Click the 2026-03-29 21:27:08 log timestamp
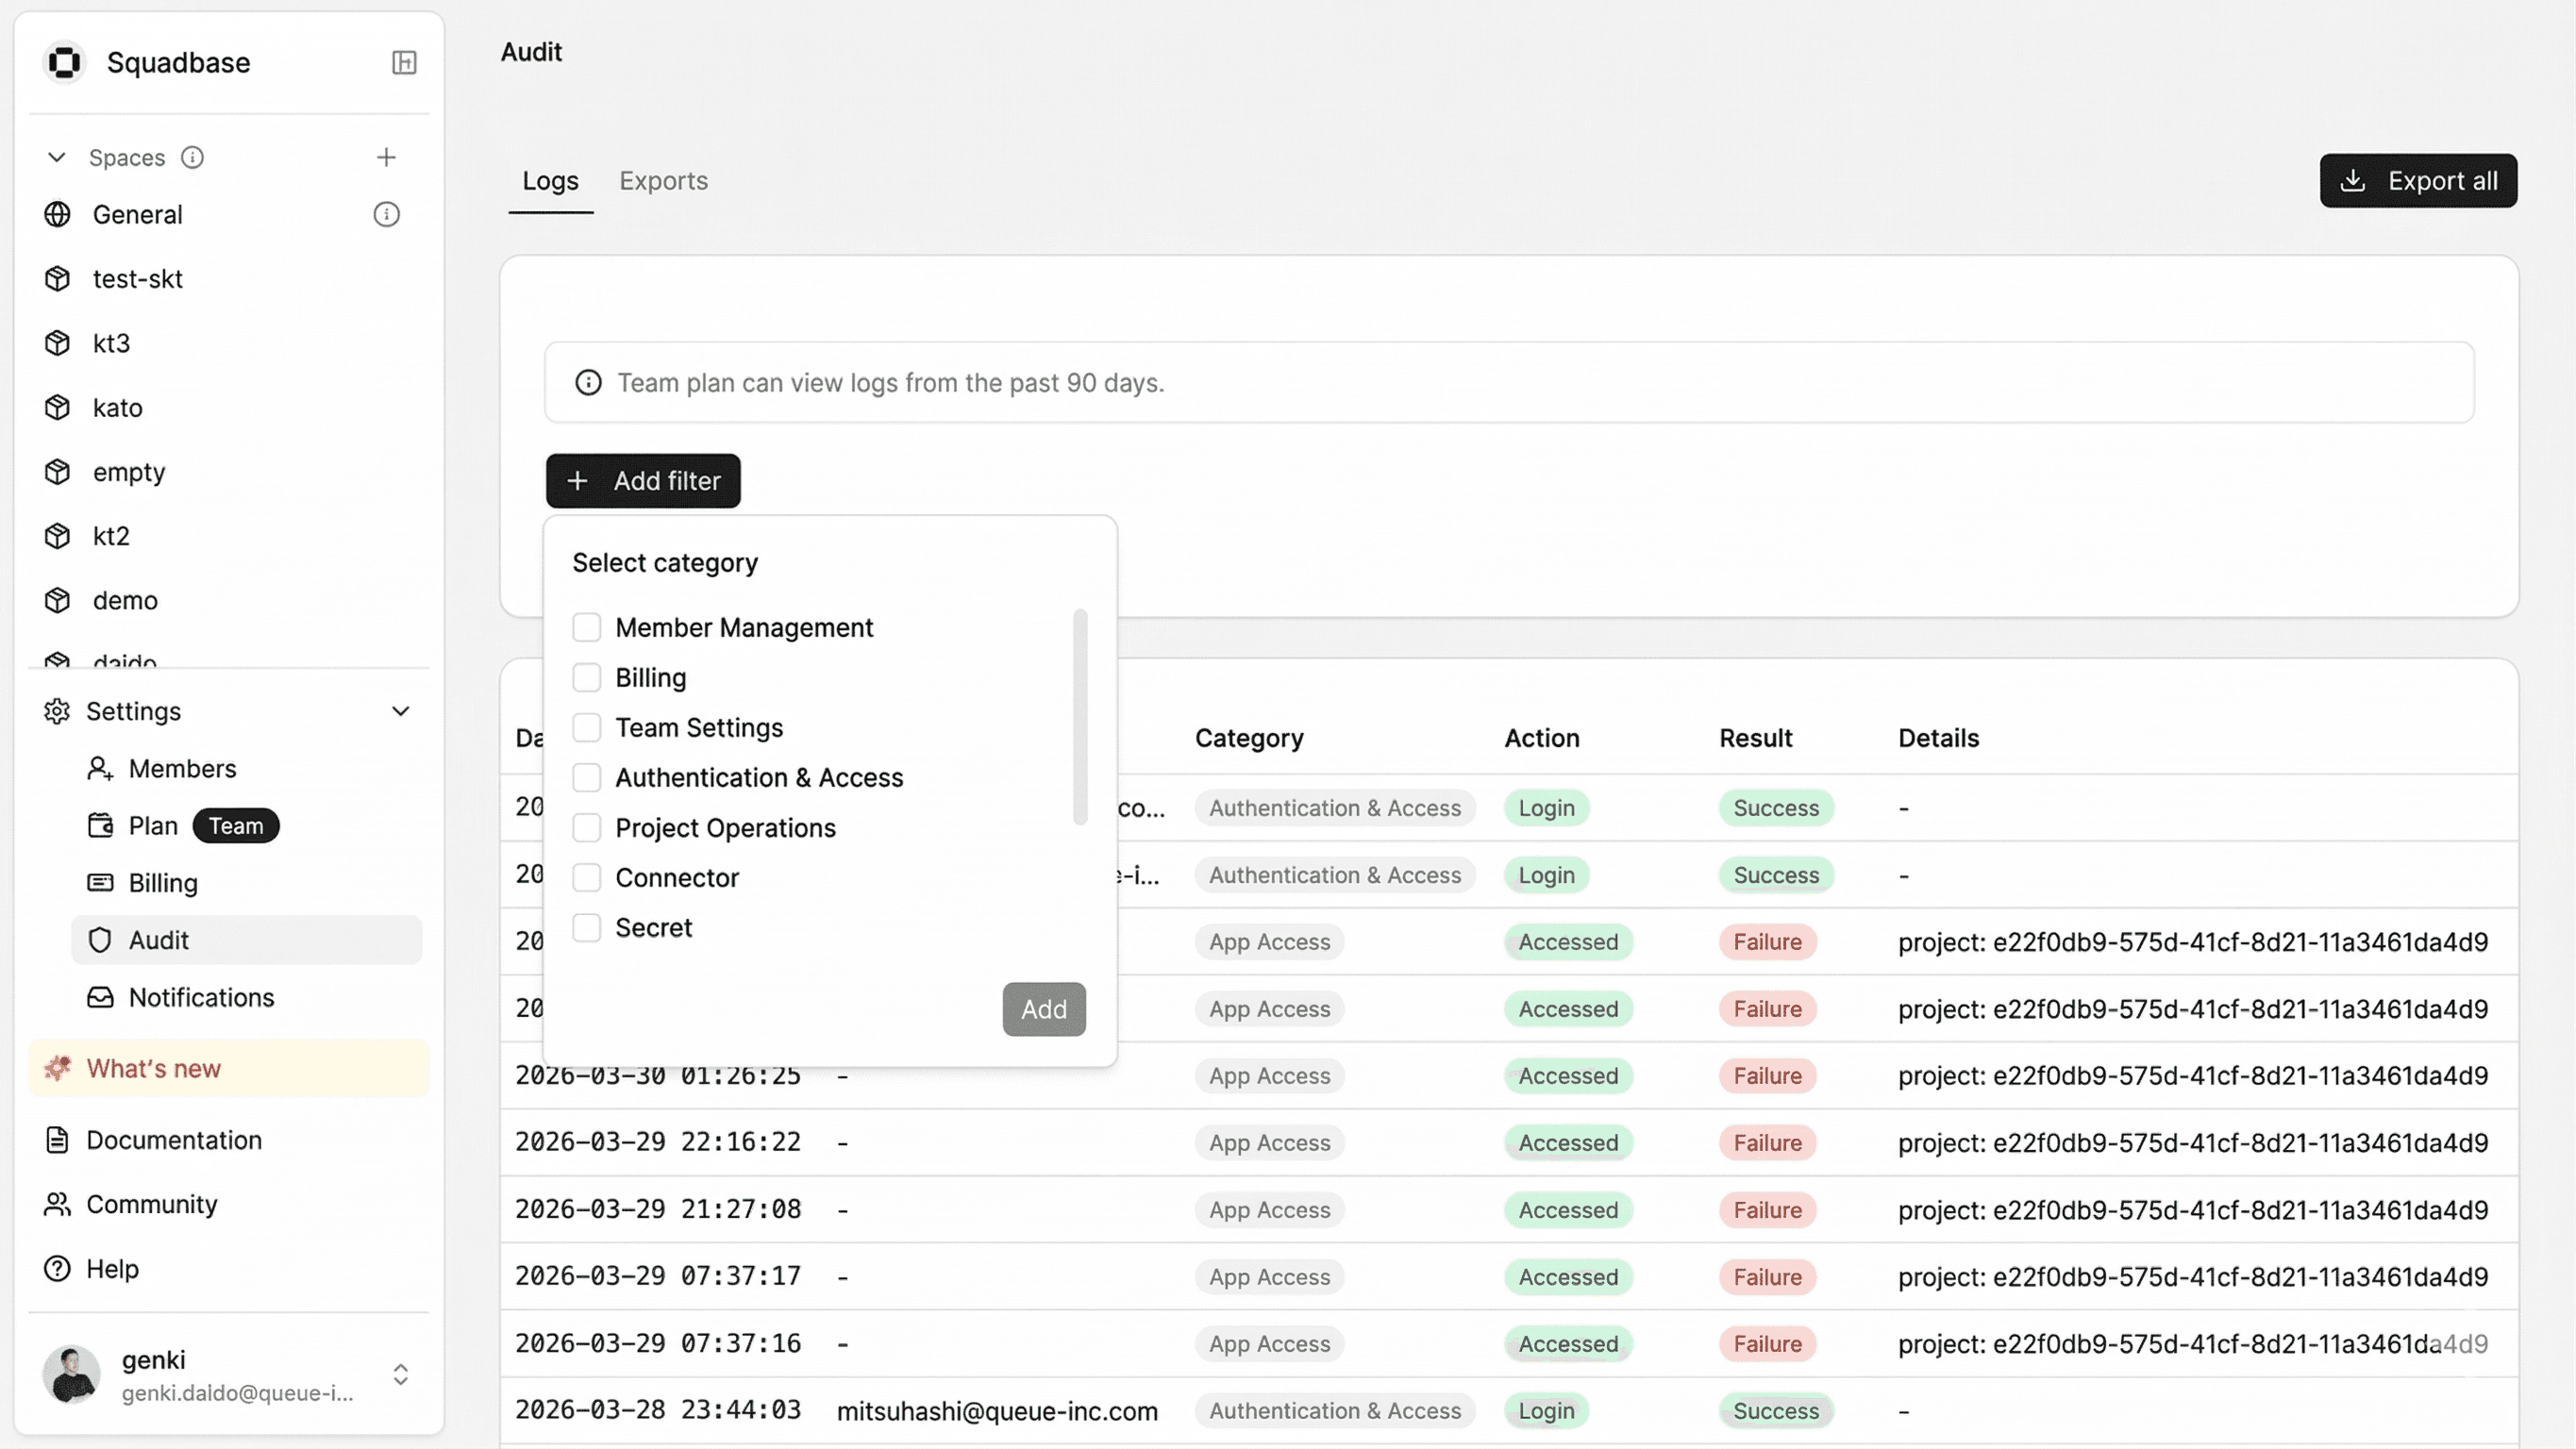 click(658, 1209)
